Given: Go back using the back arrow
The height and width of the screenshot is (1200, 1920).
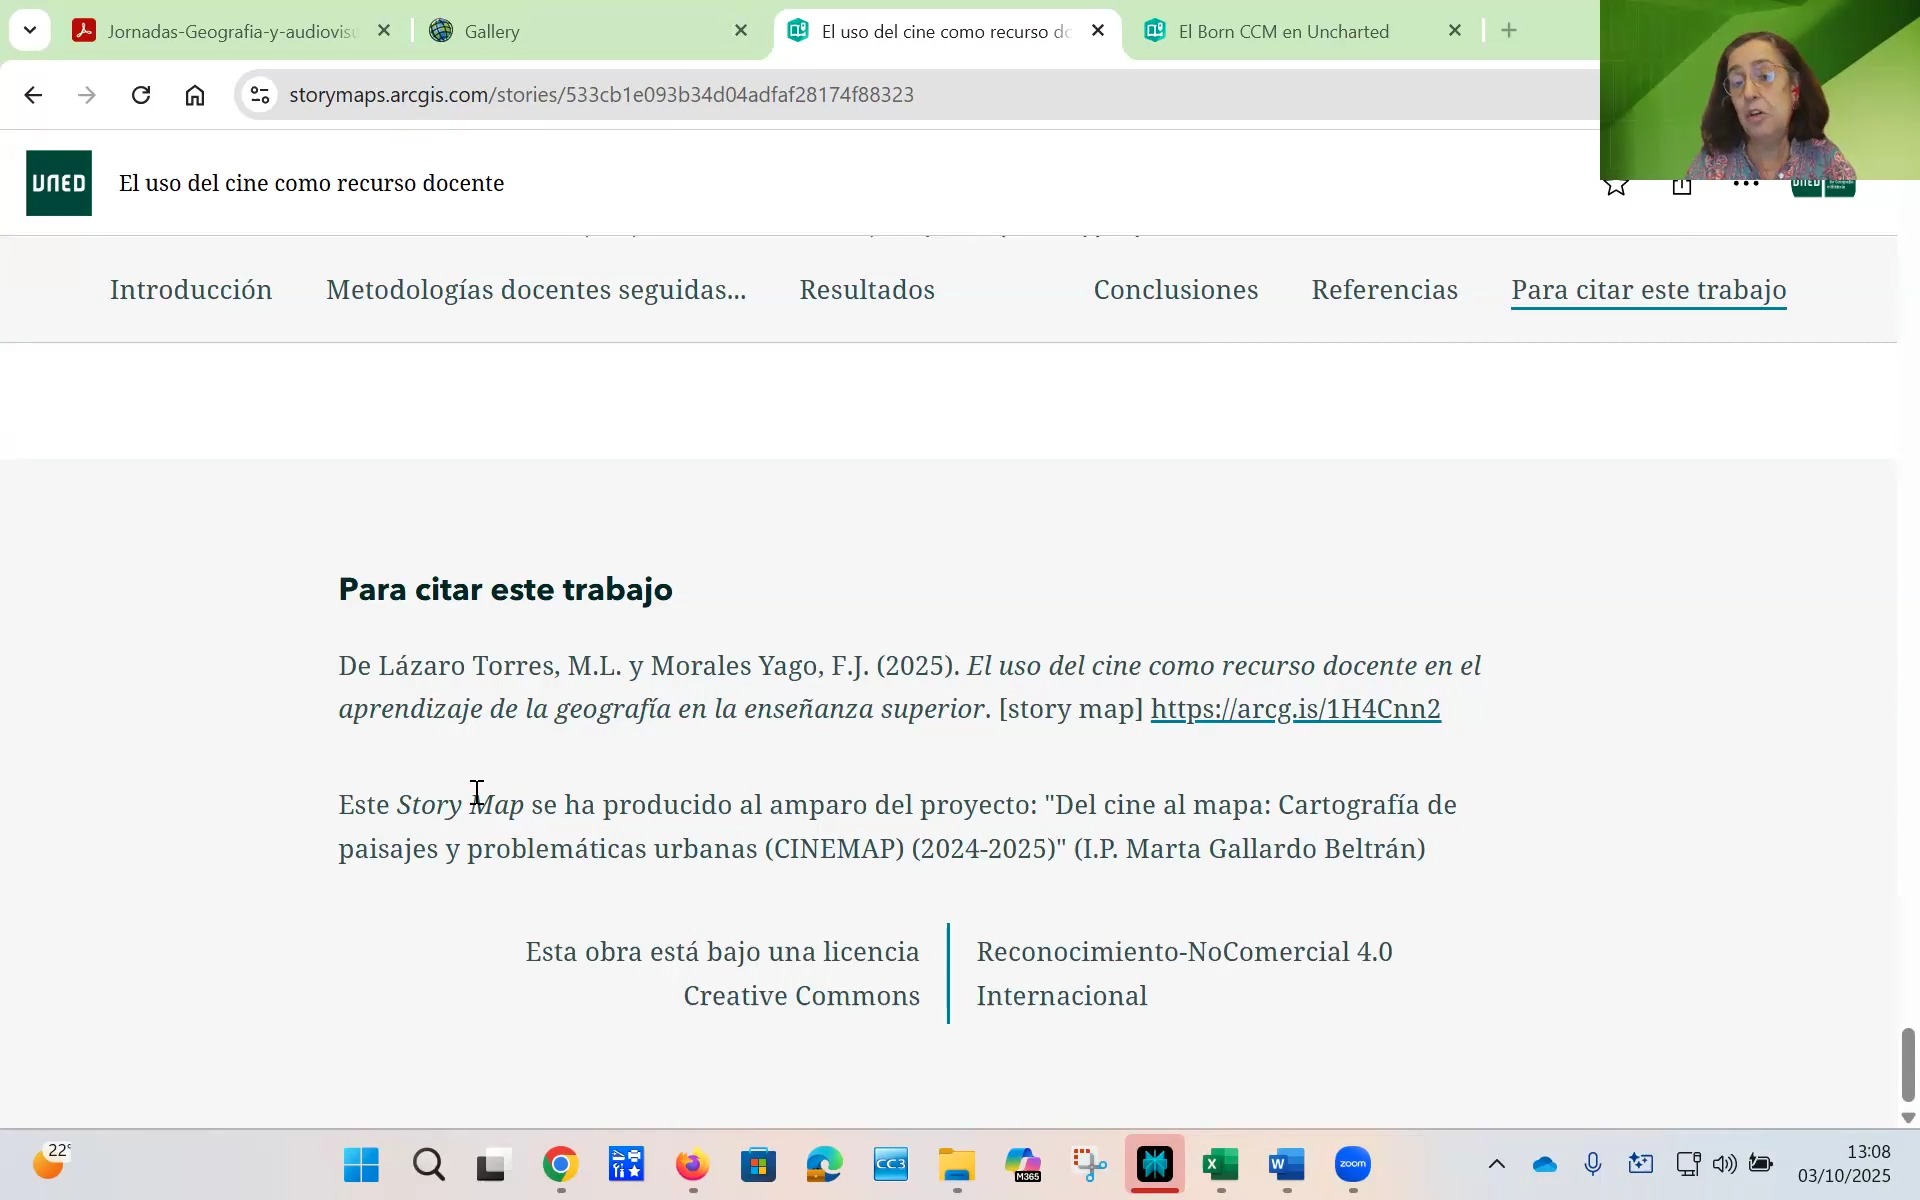Looking at the screenshot, I should pyautogui.click(x=33, y=95).
